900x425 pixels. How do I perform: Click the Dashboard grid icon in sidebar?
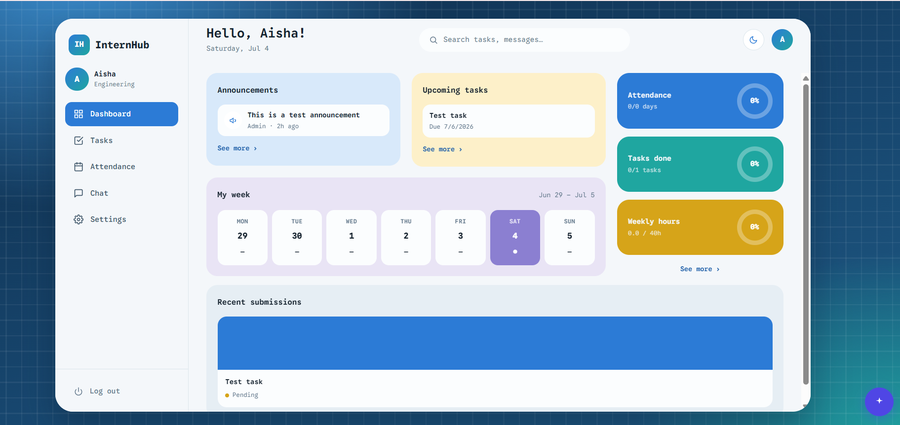(79, 114)
